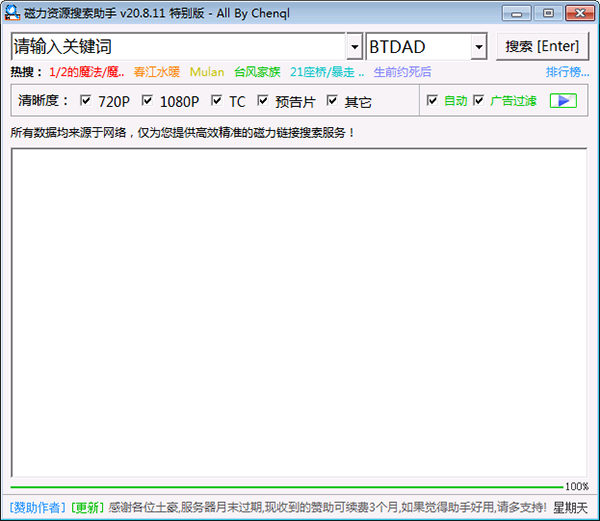Screen dimensions: 600x521
Task: Close the 磁力资源搜索助手 window
Action: point(580,13)
